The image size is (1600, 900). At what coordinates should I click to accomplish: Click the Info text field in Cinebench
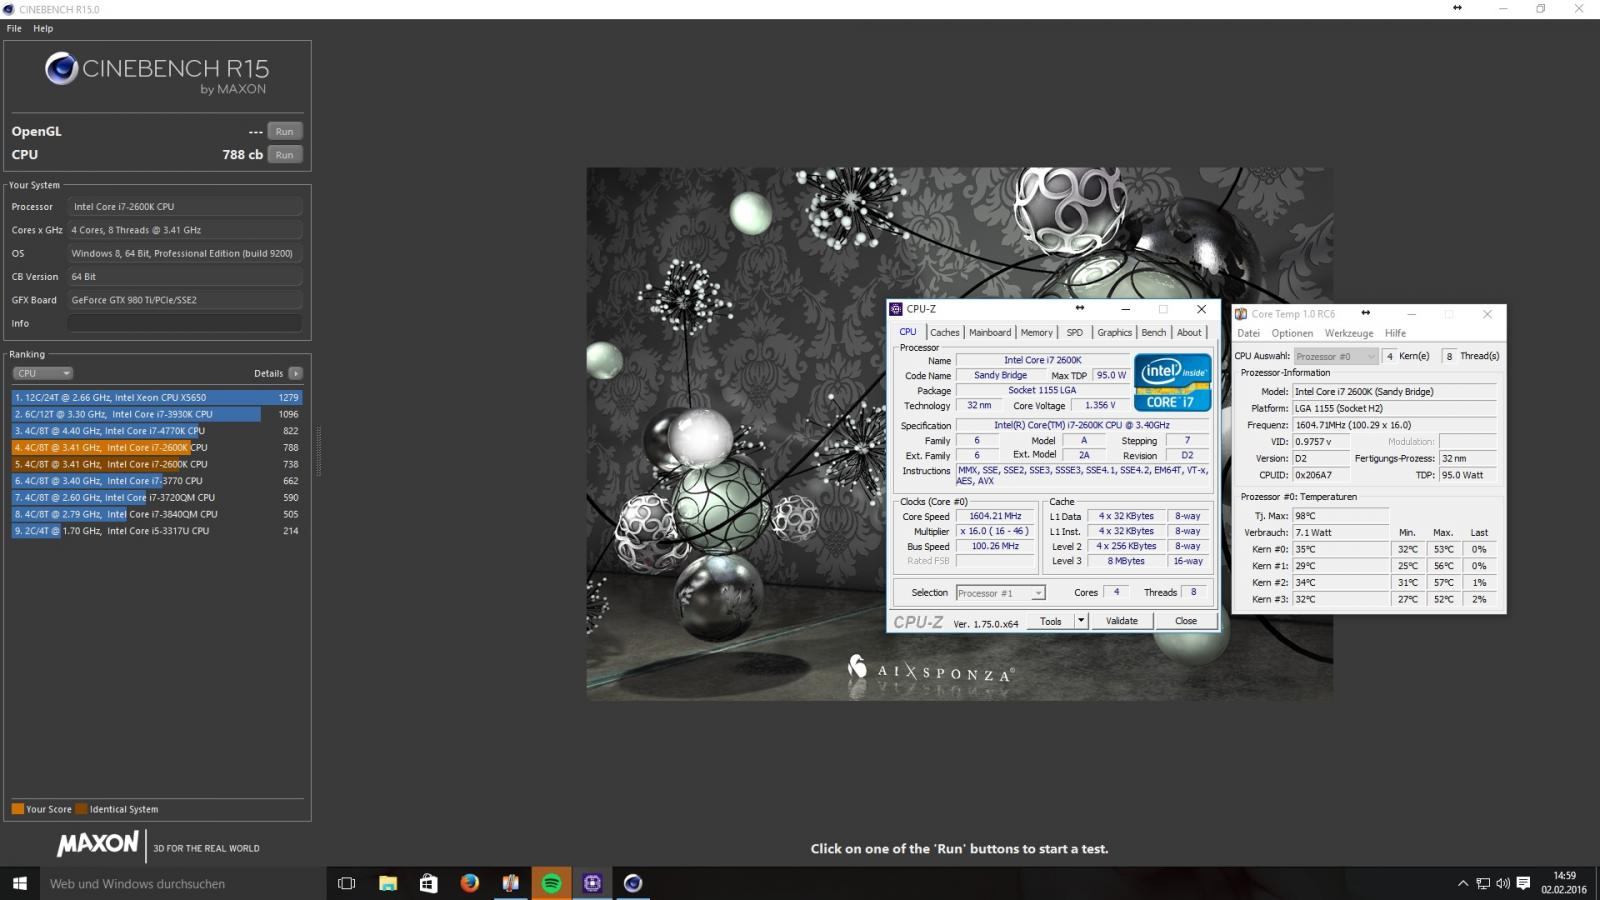coord(185,323)
